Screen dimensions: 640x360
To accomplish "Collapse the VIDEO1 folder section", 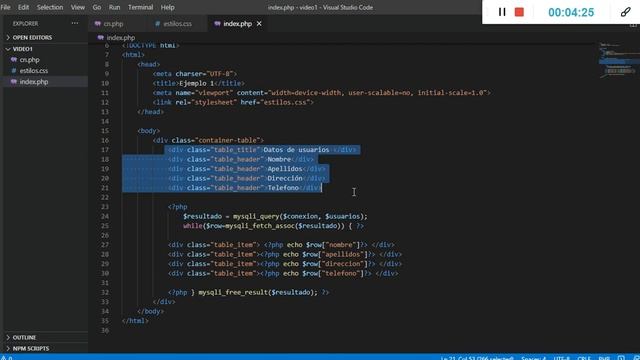I will pos(22,49).
